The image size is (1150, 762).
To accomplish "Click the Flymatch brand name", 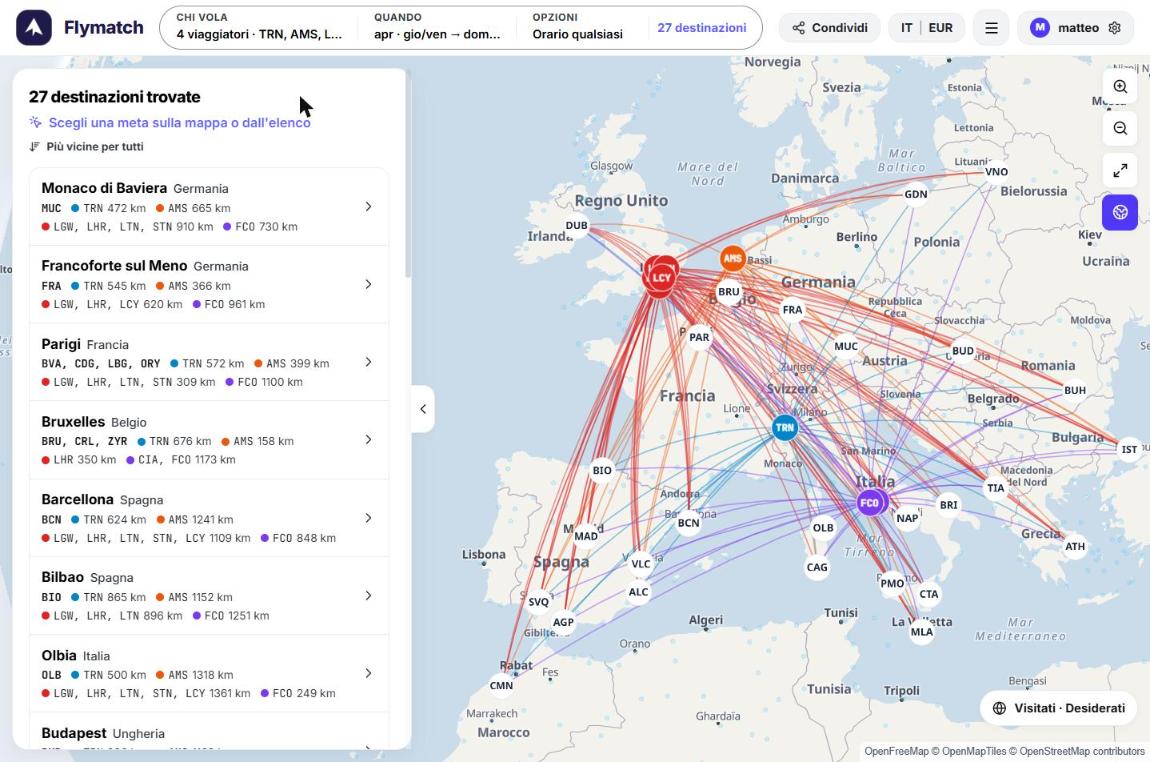I will click(x=103, y=28).
